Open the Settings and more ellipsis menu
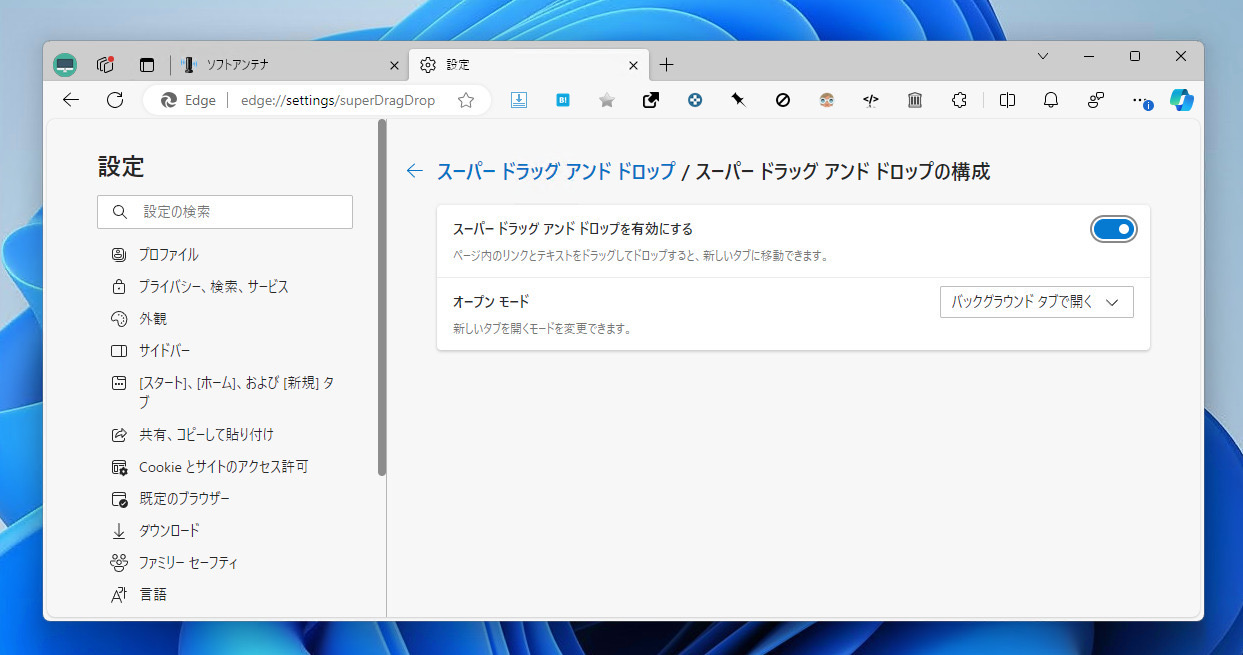Viewport: 1243px width, 655px height. pos(1138,100)
